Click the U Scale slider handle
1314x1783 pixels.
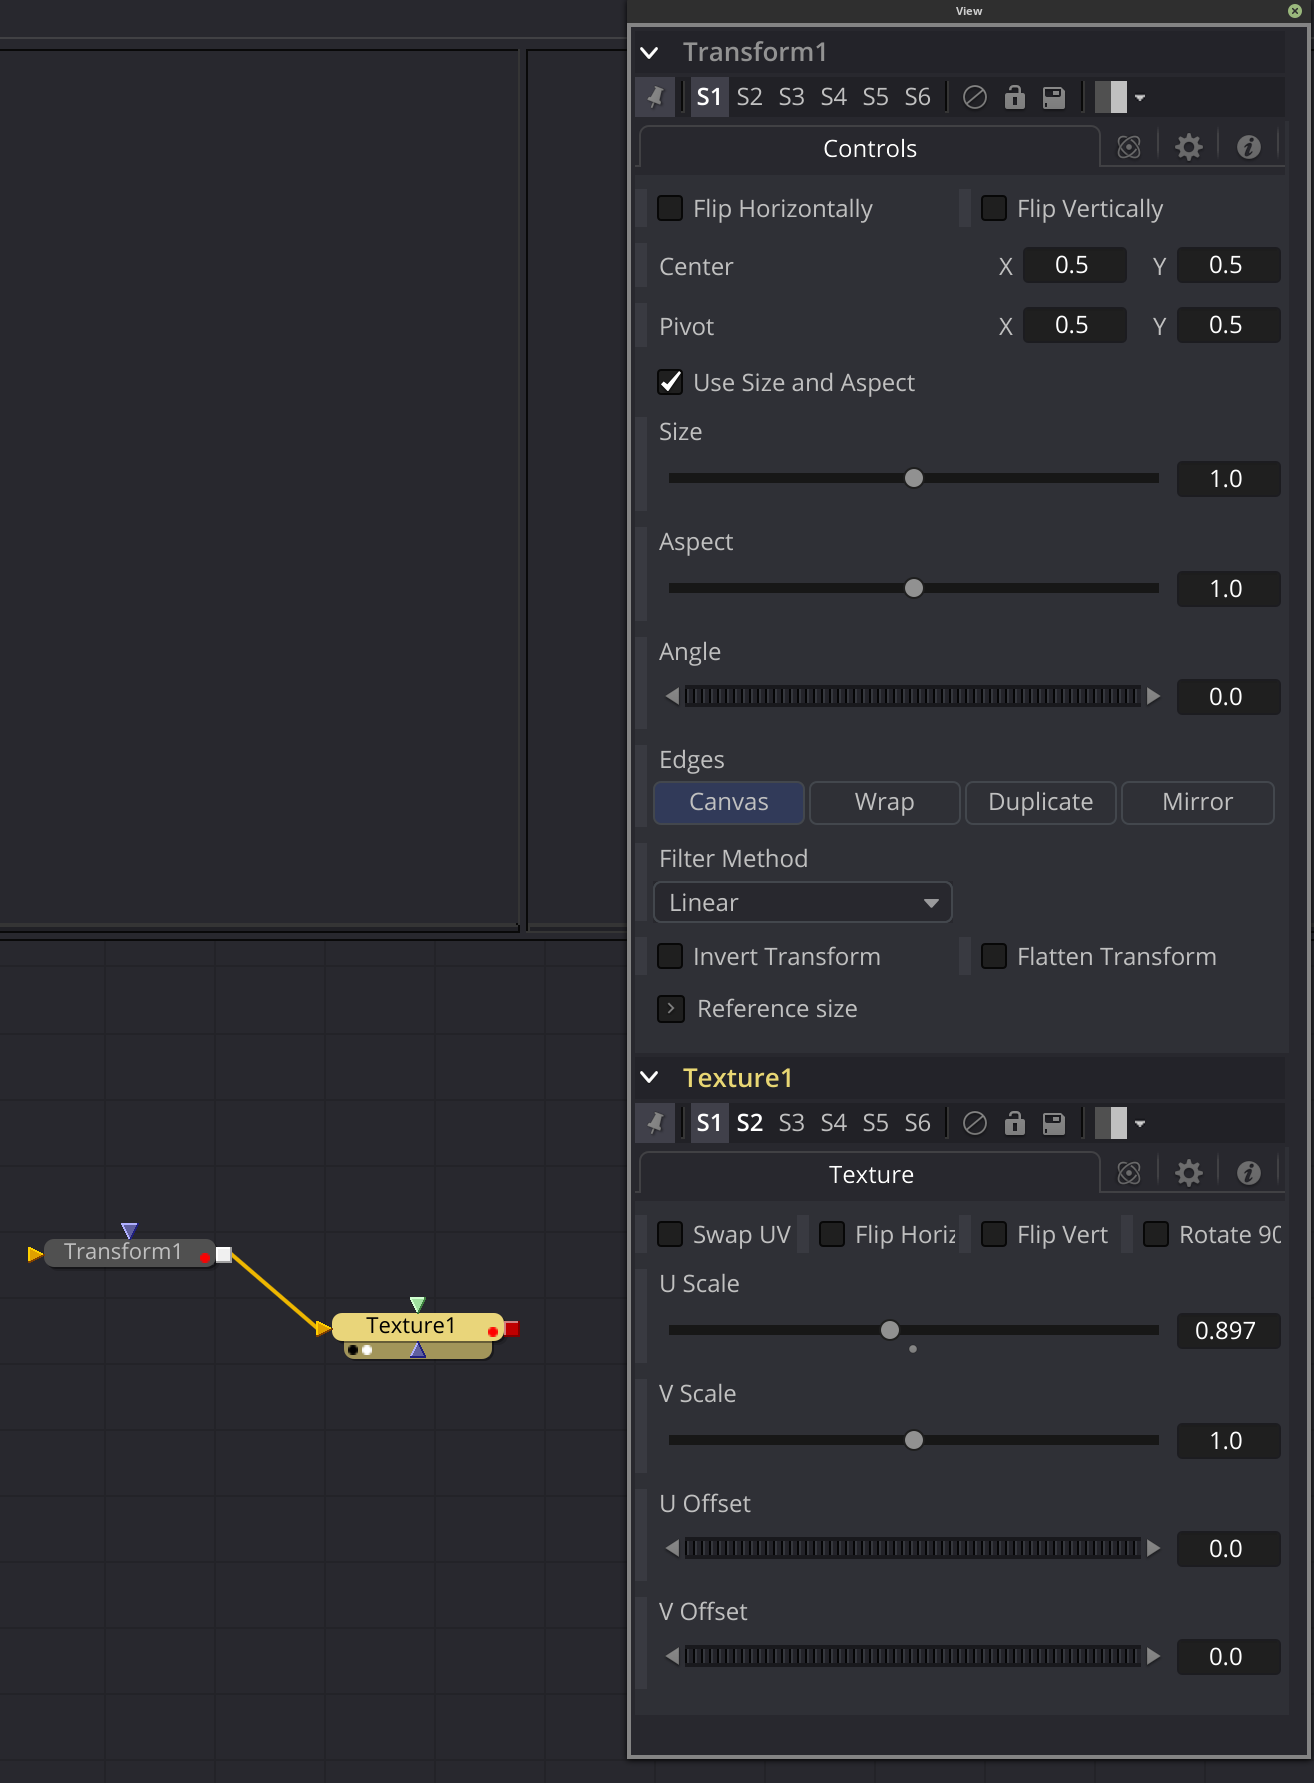890,1330
